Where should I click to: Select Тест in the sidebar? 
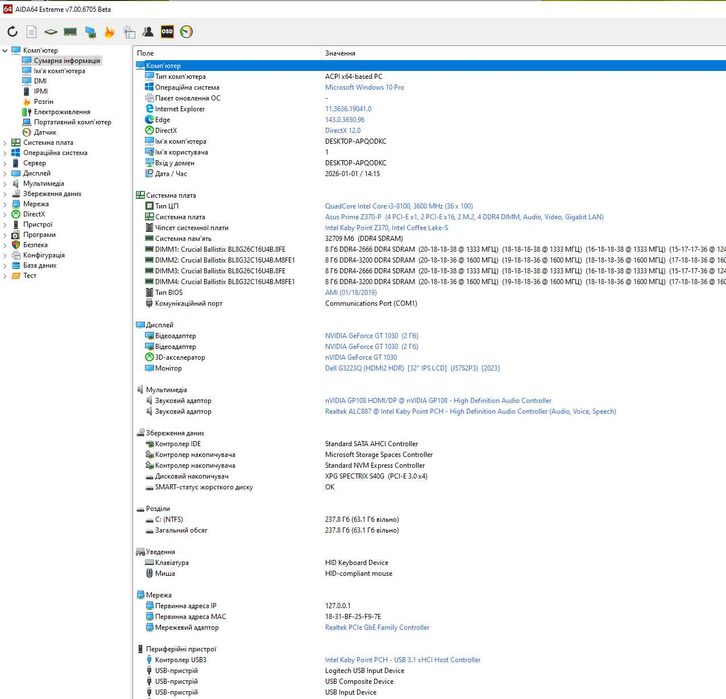pos(30,275)
